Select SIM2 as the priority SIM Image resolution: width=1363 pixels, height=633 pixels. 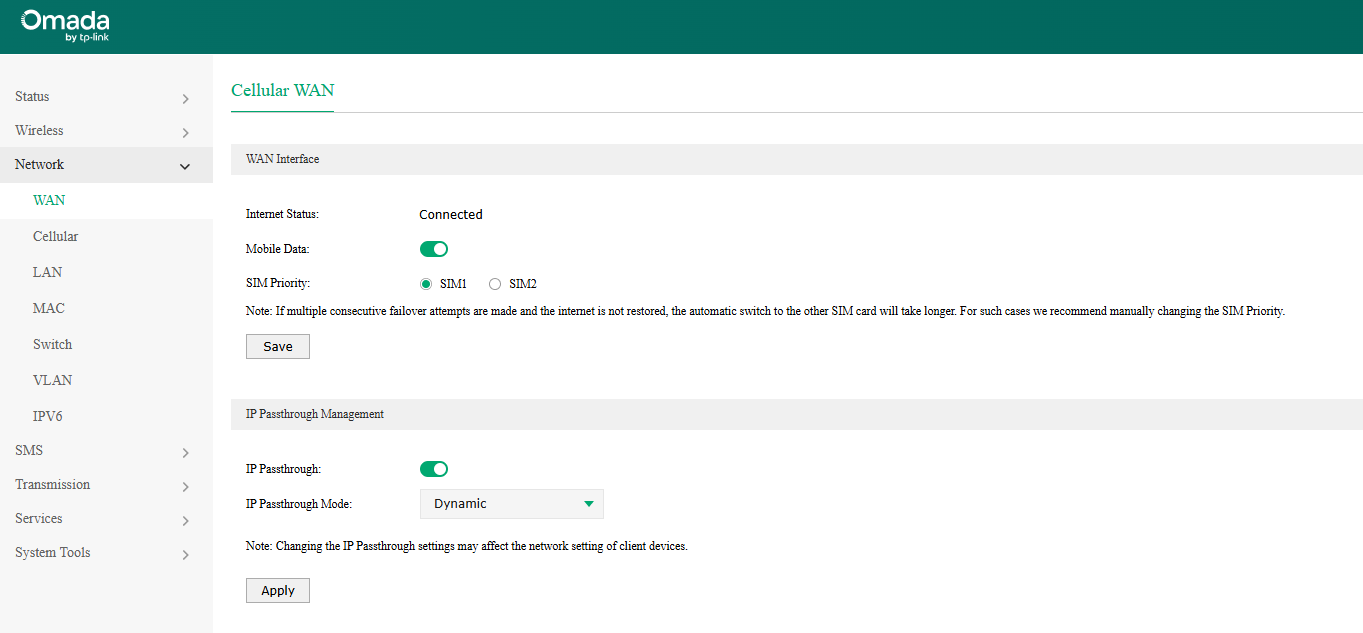tap(495, 283)
